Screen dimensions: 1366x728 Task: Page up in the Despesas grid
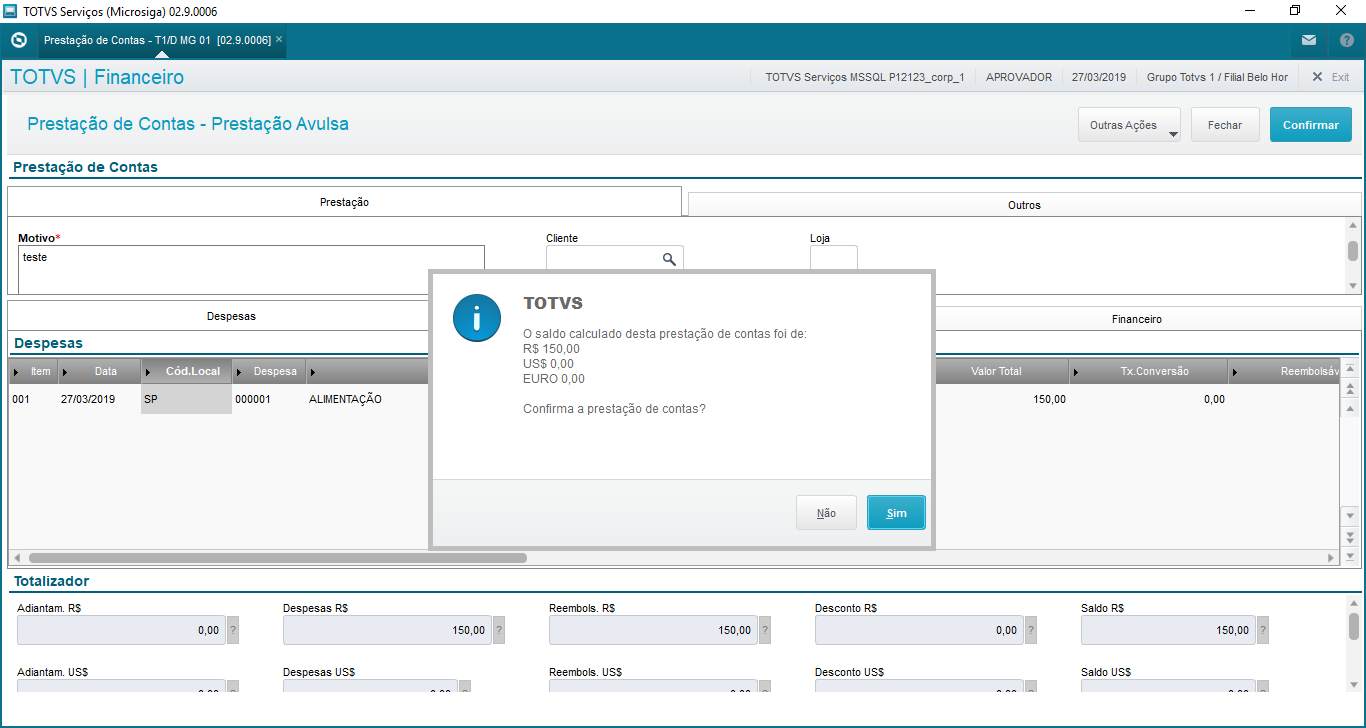1349,388
